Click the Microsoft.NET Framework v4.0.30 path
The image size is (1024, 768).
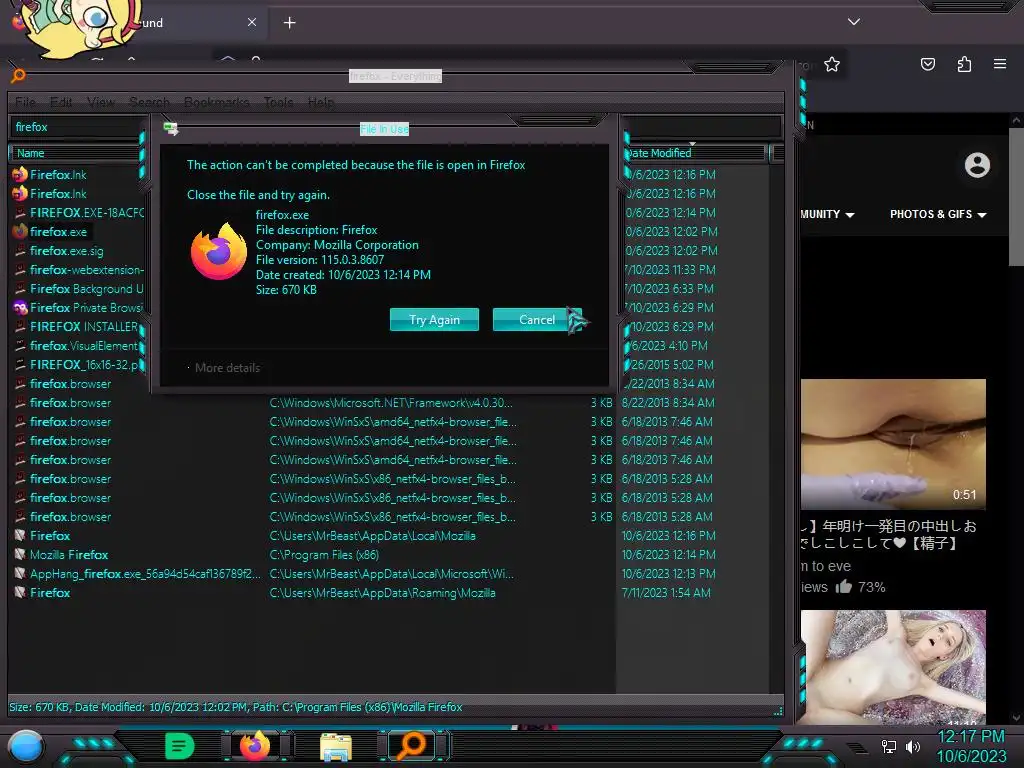(x=391, y=402)
